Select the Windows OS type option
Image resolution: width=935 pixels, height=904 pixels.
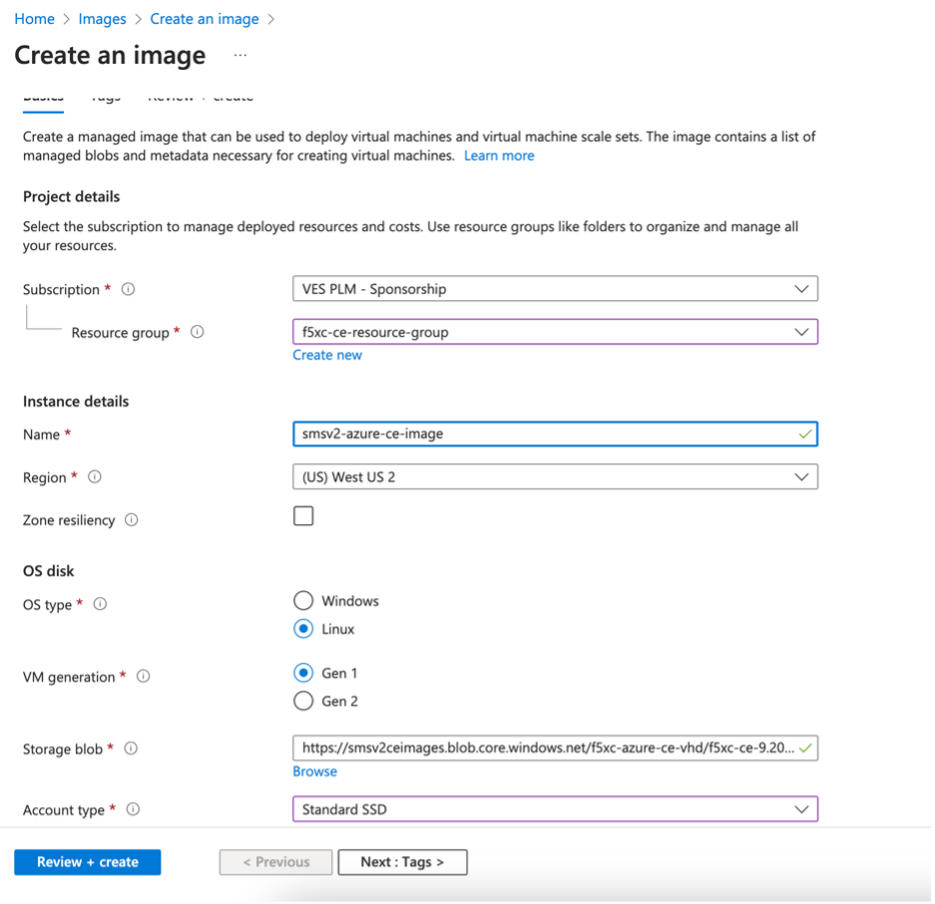303,601
